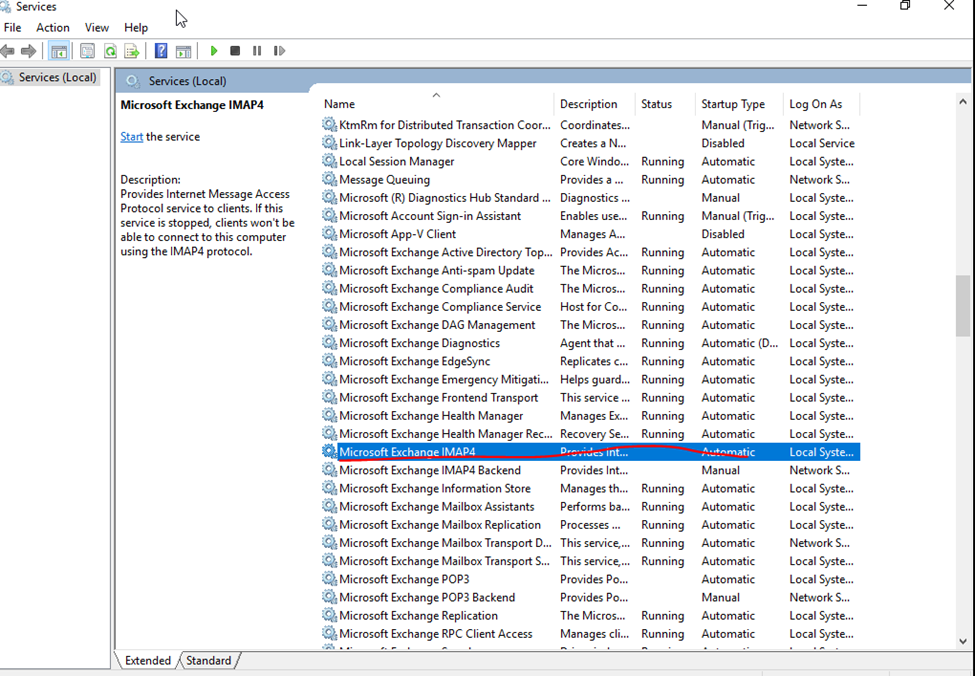Sort by the Startup Type column header
The image size is (975, 676).
coord(732,104)
